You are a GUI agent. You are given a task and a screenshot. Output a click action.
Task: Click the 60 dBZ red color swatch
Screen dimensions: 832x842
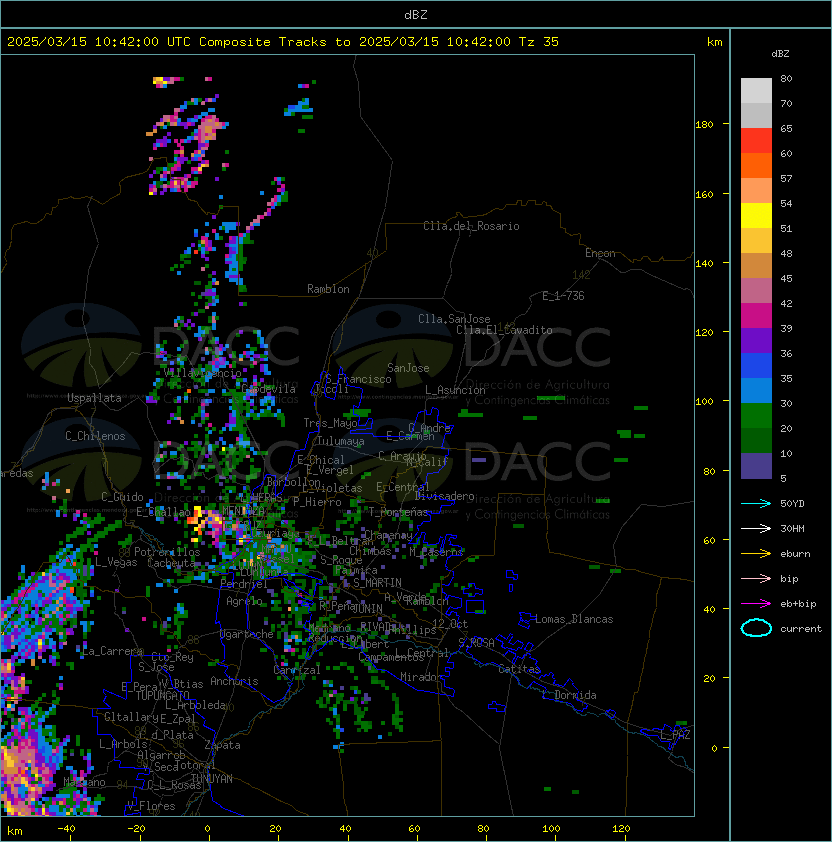pyautogui.click(x=756, y=141)
